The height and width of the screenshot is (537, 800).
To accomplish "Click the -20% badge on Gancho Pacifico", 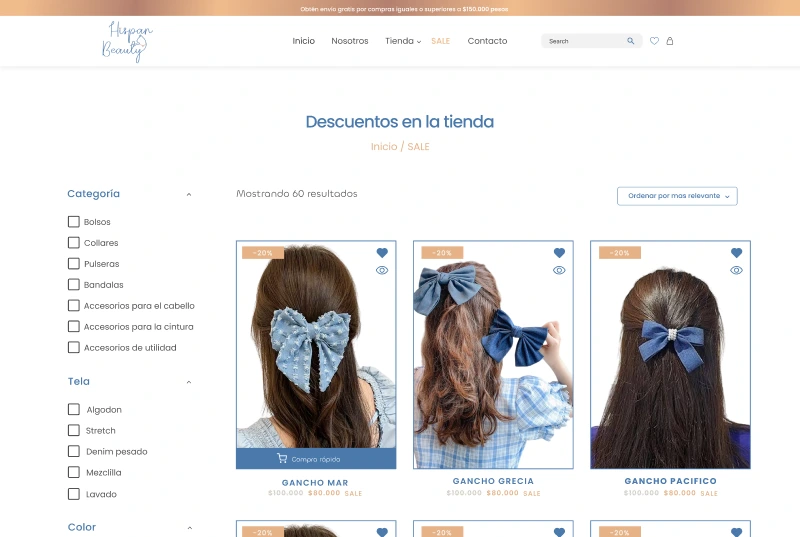I will click(619, 252).
